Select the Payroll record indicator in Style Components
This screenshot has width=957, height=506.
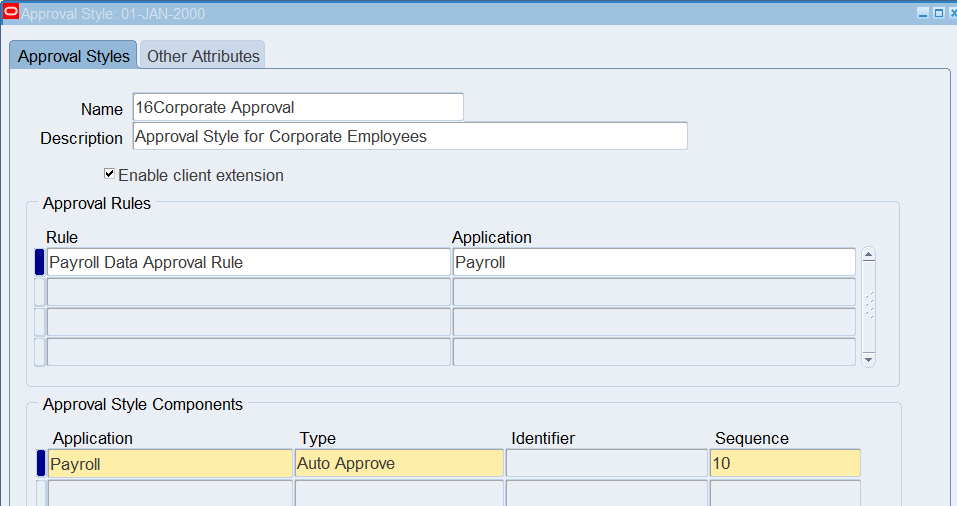(41, 463)
